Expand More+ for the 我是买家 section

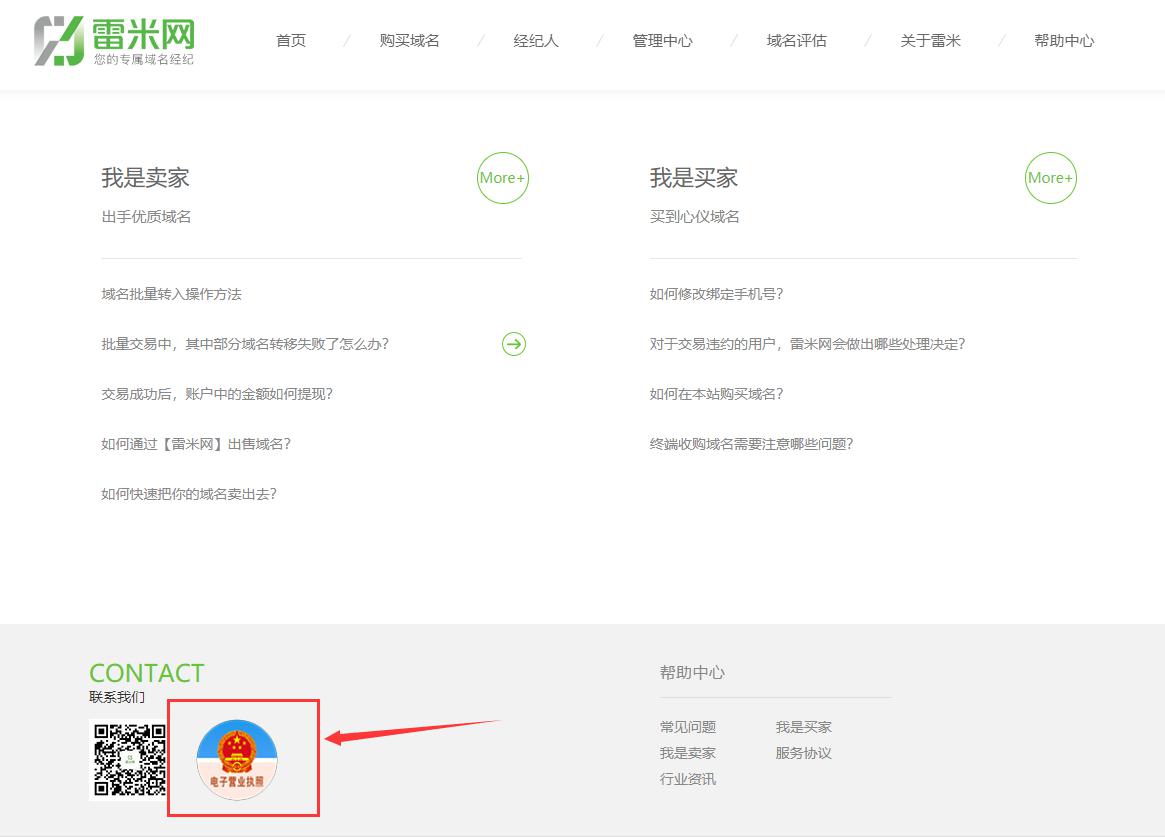point(1050,178)
